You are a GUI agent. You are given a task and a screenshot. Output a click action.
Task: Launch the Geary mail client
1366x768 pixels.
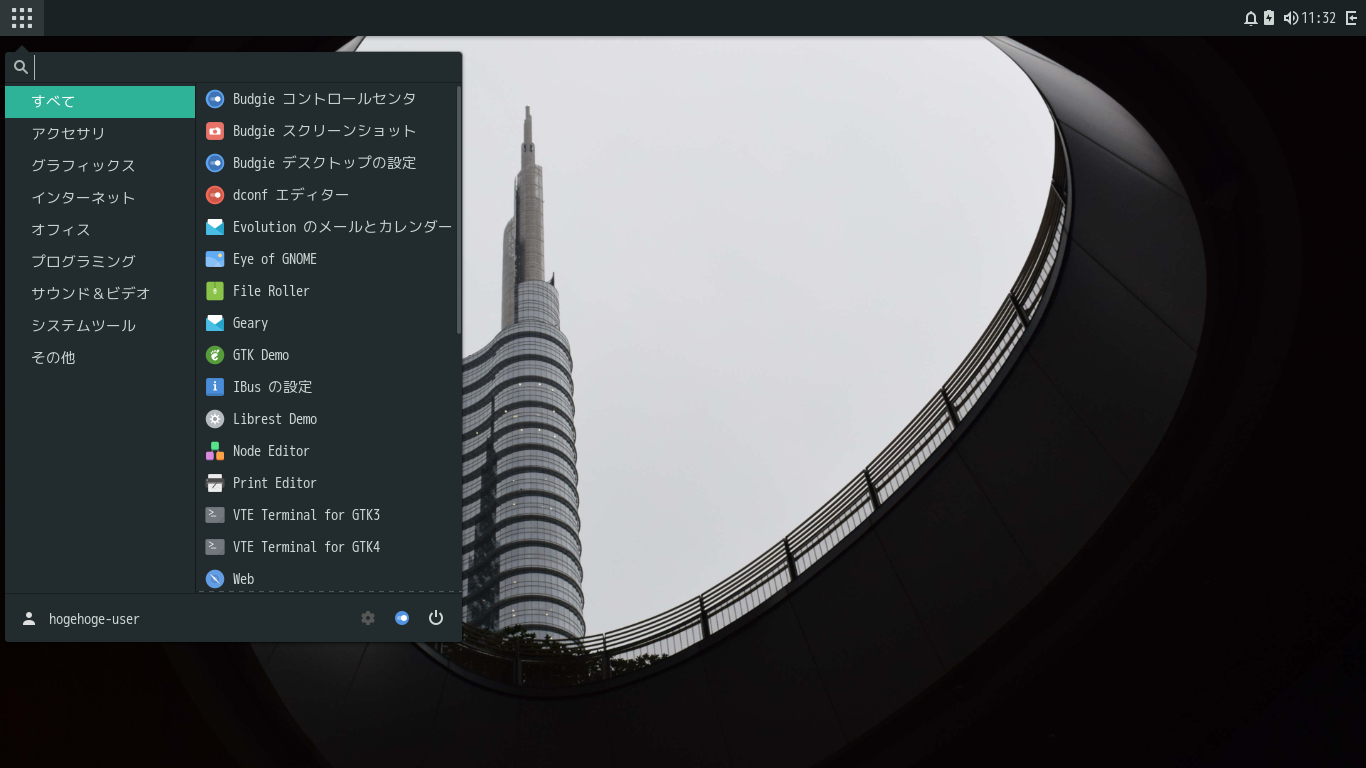click(328, 323)
